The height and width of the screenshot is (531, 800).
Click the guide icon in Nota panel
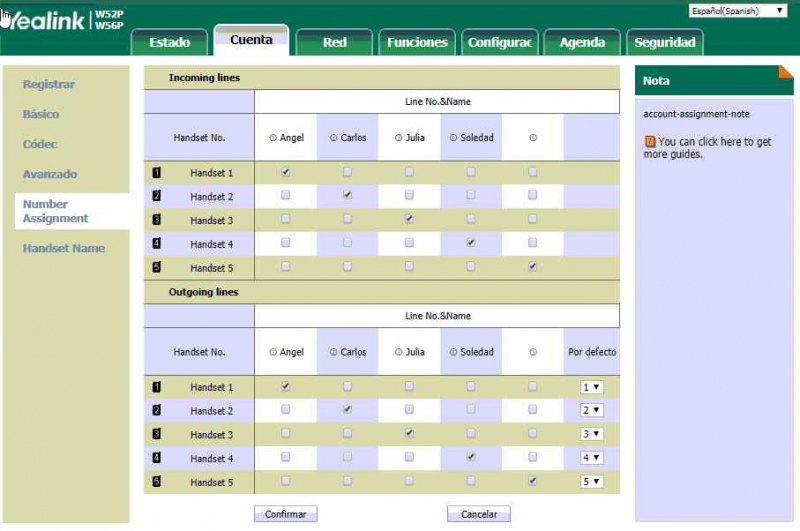tap(649, 142)
